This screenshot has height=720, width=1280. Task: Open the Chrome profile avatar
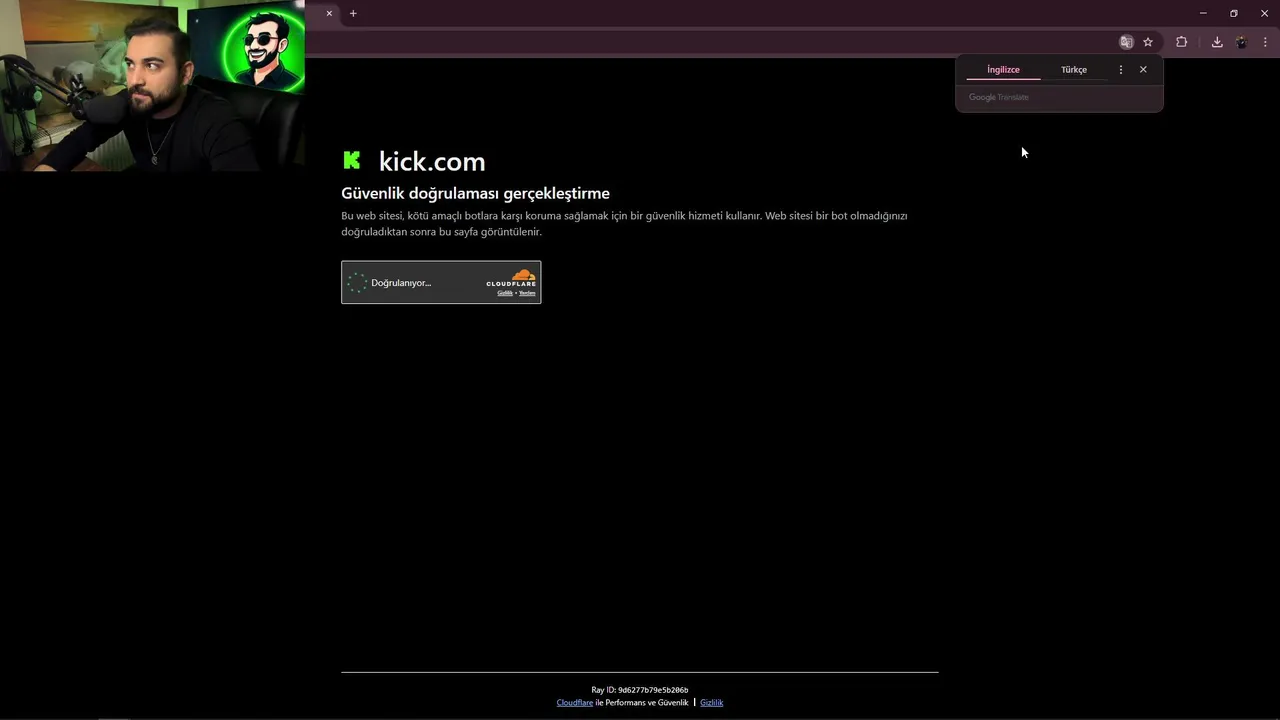(x=1242, y=42)
